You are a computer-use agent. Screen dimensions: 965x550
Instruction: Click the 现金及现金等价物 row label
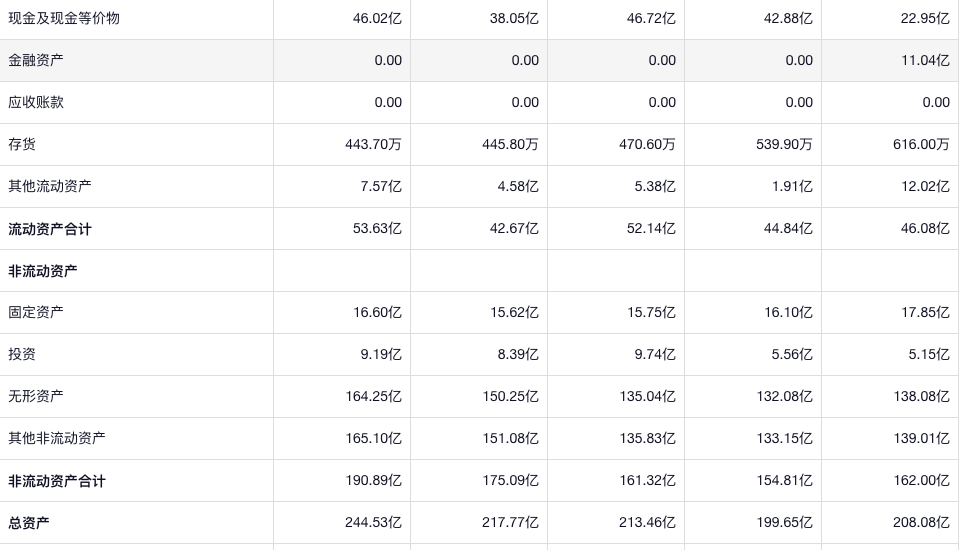pyautogui.click(x=64, y=18)
